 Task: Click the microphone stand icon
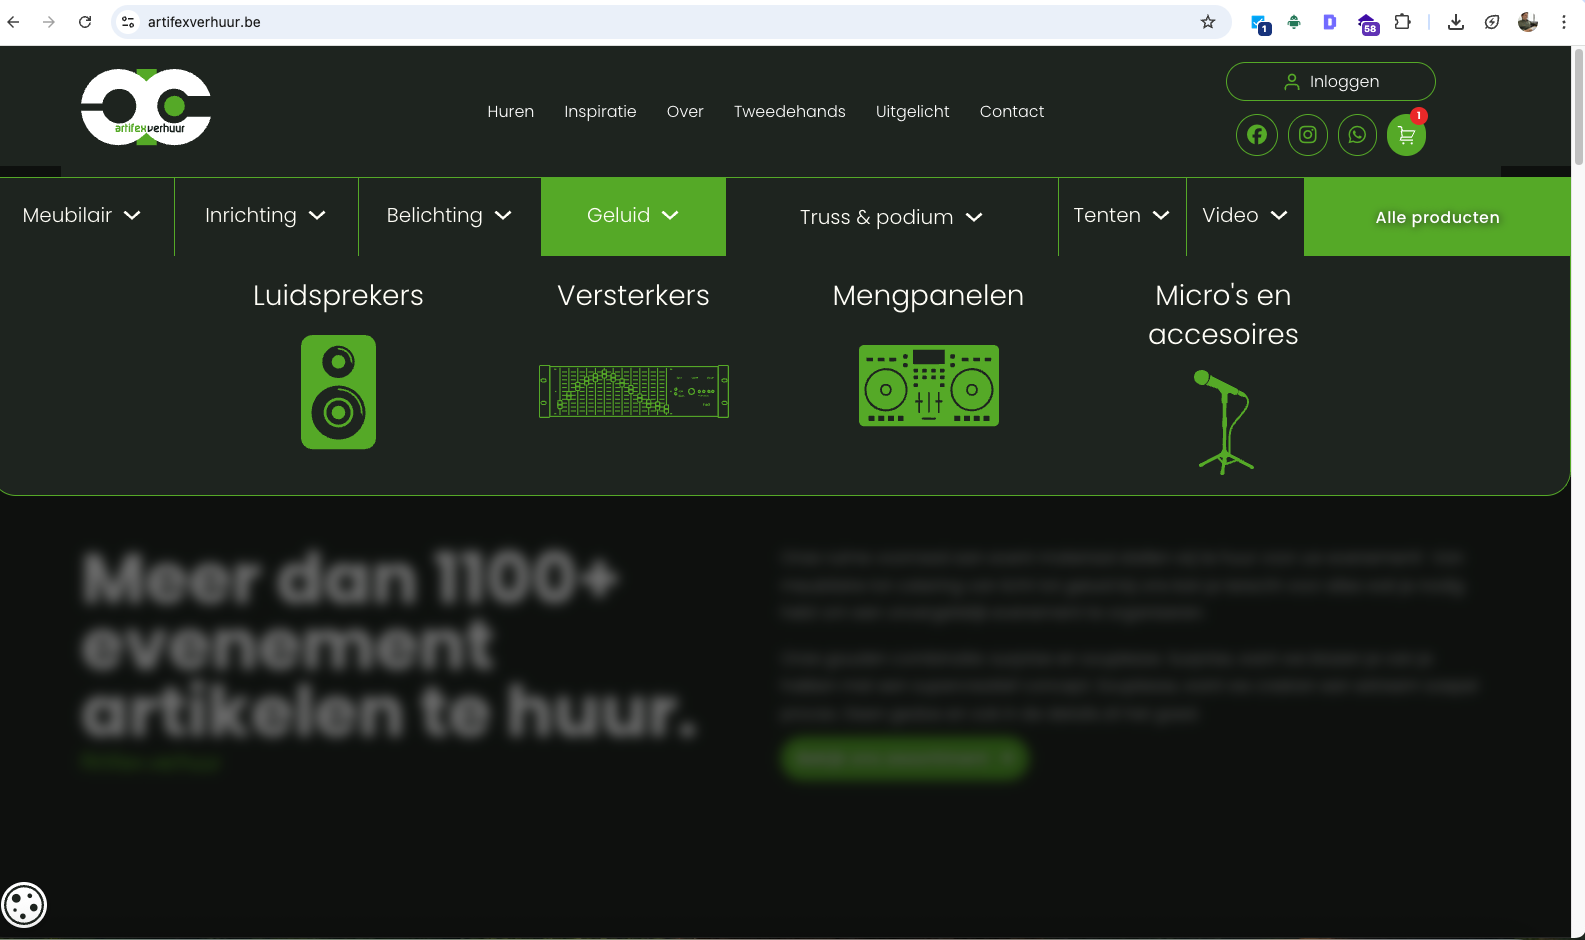[1225, 421]
